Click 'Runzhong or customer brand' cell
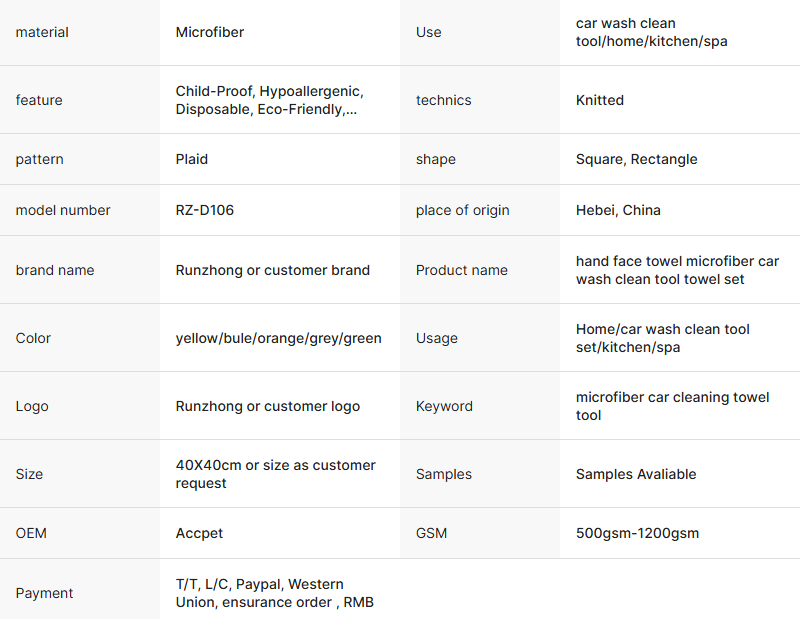The image size is (800, 619). point(273,270)
